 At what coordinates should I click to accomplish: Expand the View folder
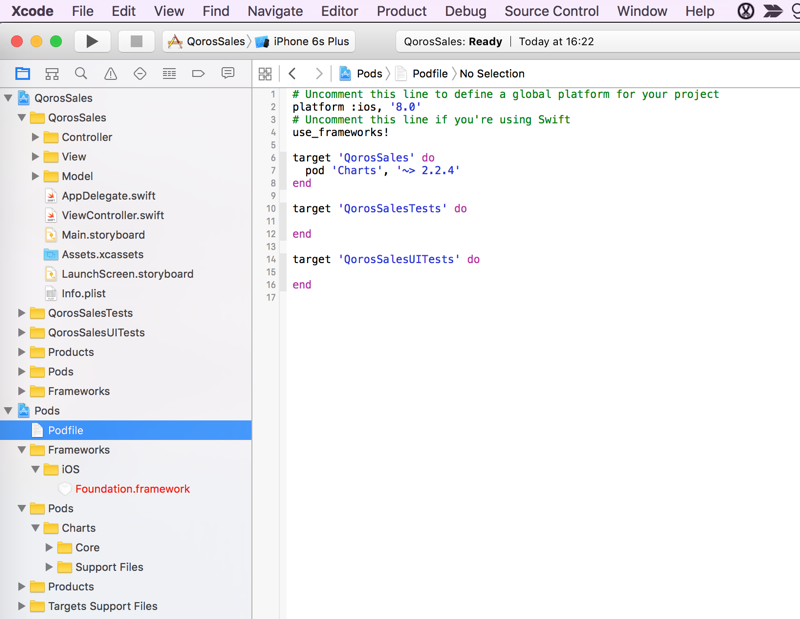pyautogui.click(x=35, y=156)
